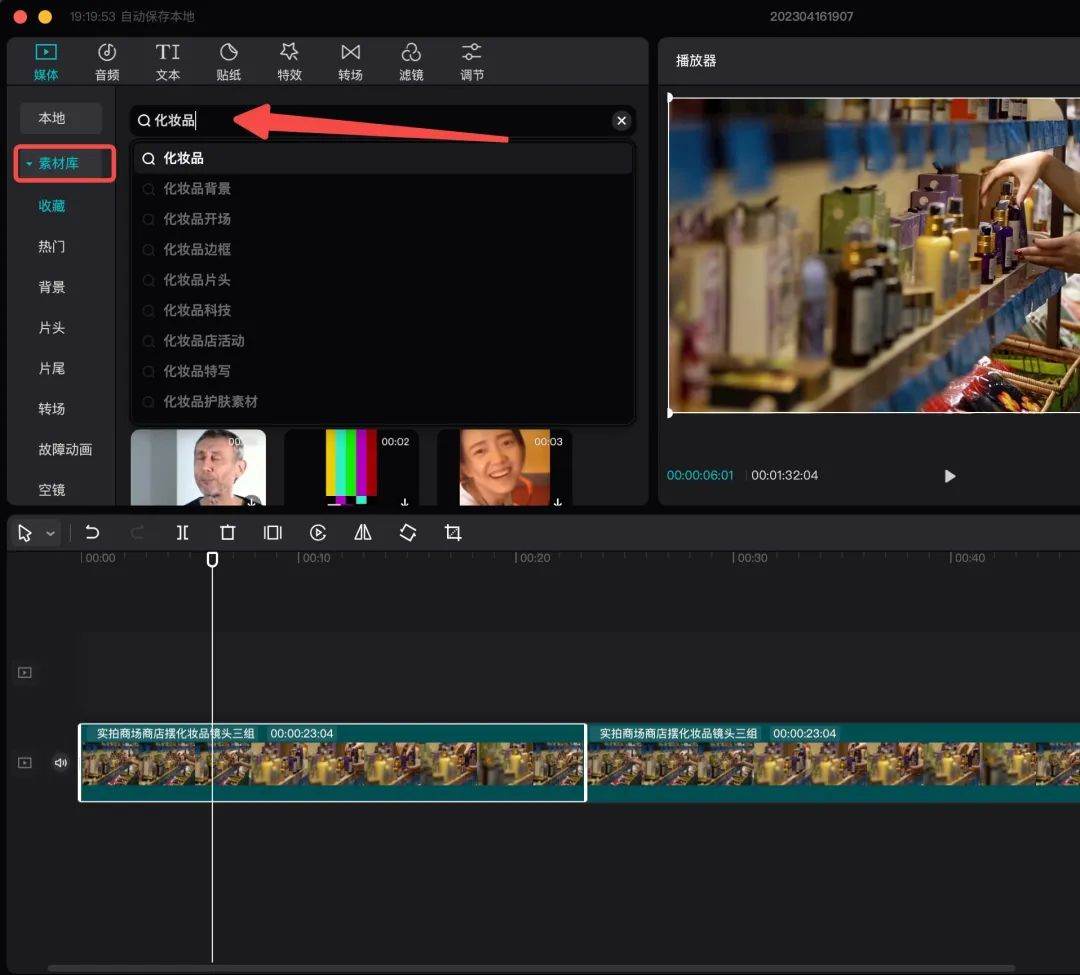Click the upper track video icon
Viewport: 1080px width, 975px height.
(25, 672)
